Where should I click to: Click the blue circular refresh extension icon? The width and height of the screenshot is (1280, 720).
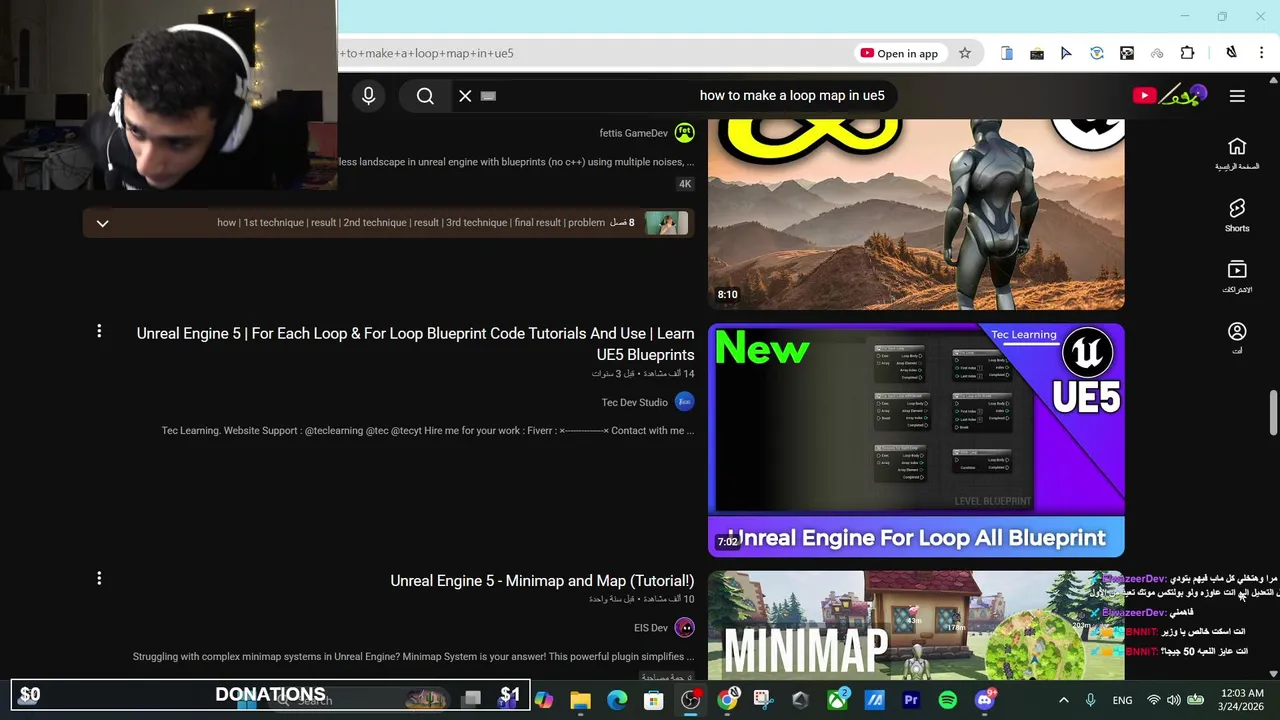click(1097, 53)
